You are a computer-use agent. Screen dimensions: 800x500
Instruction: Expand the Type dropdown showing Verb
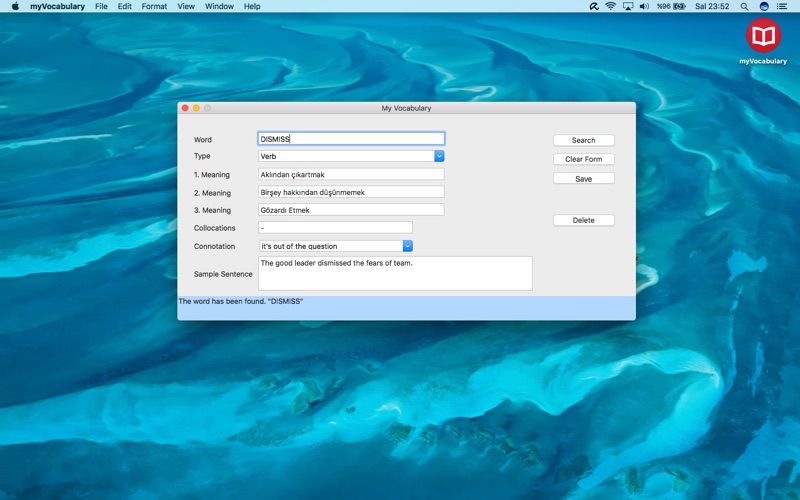click(x=439, y=156)
